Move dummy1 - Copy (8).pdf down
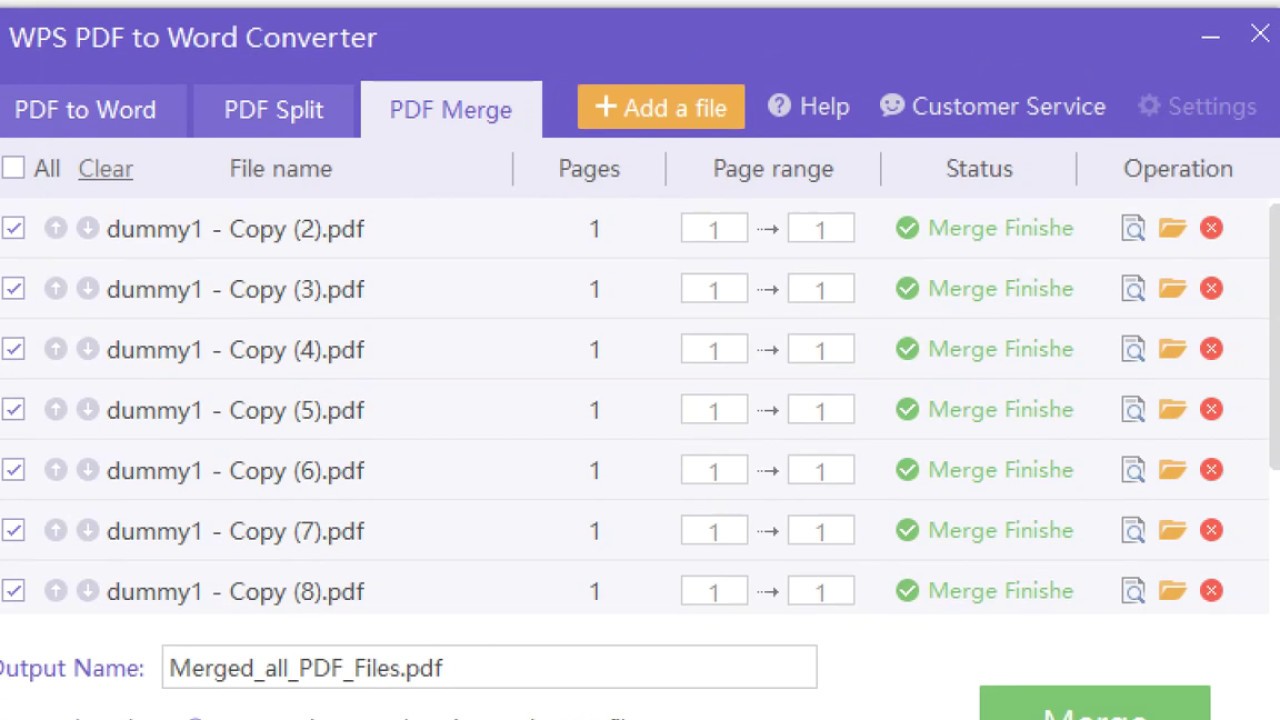Screen dimensions: 1280x720 point(88,591)
